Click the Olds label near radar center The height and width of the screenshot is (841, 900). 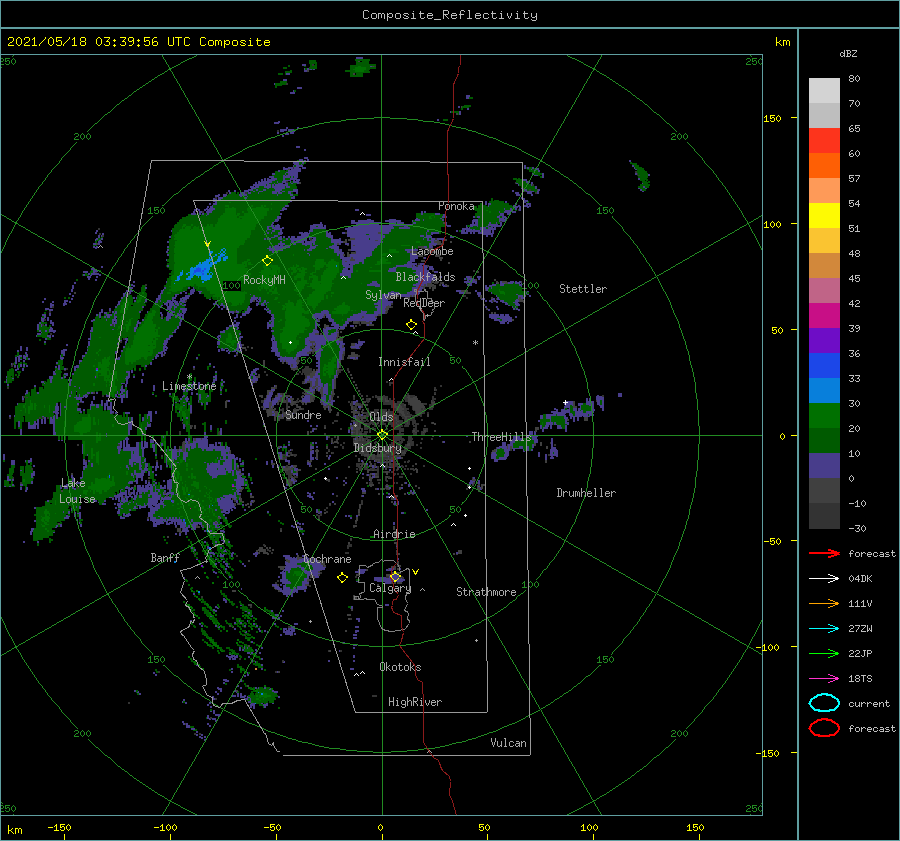(x=381, y=417)
